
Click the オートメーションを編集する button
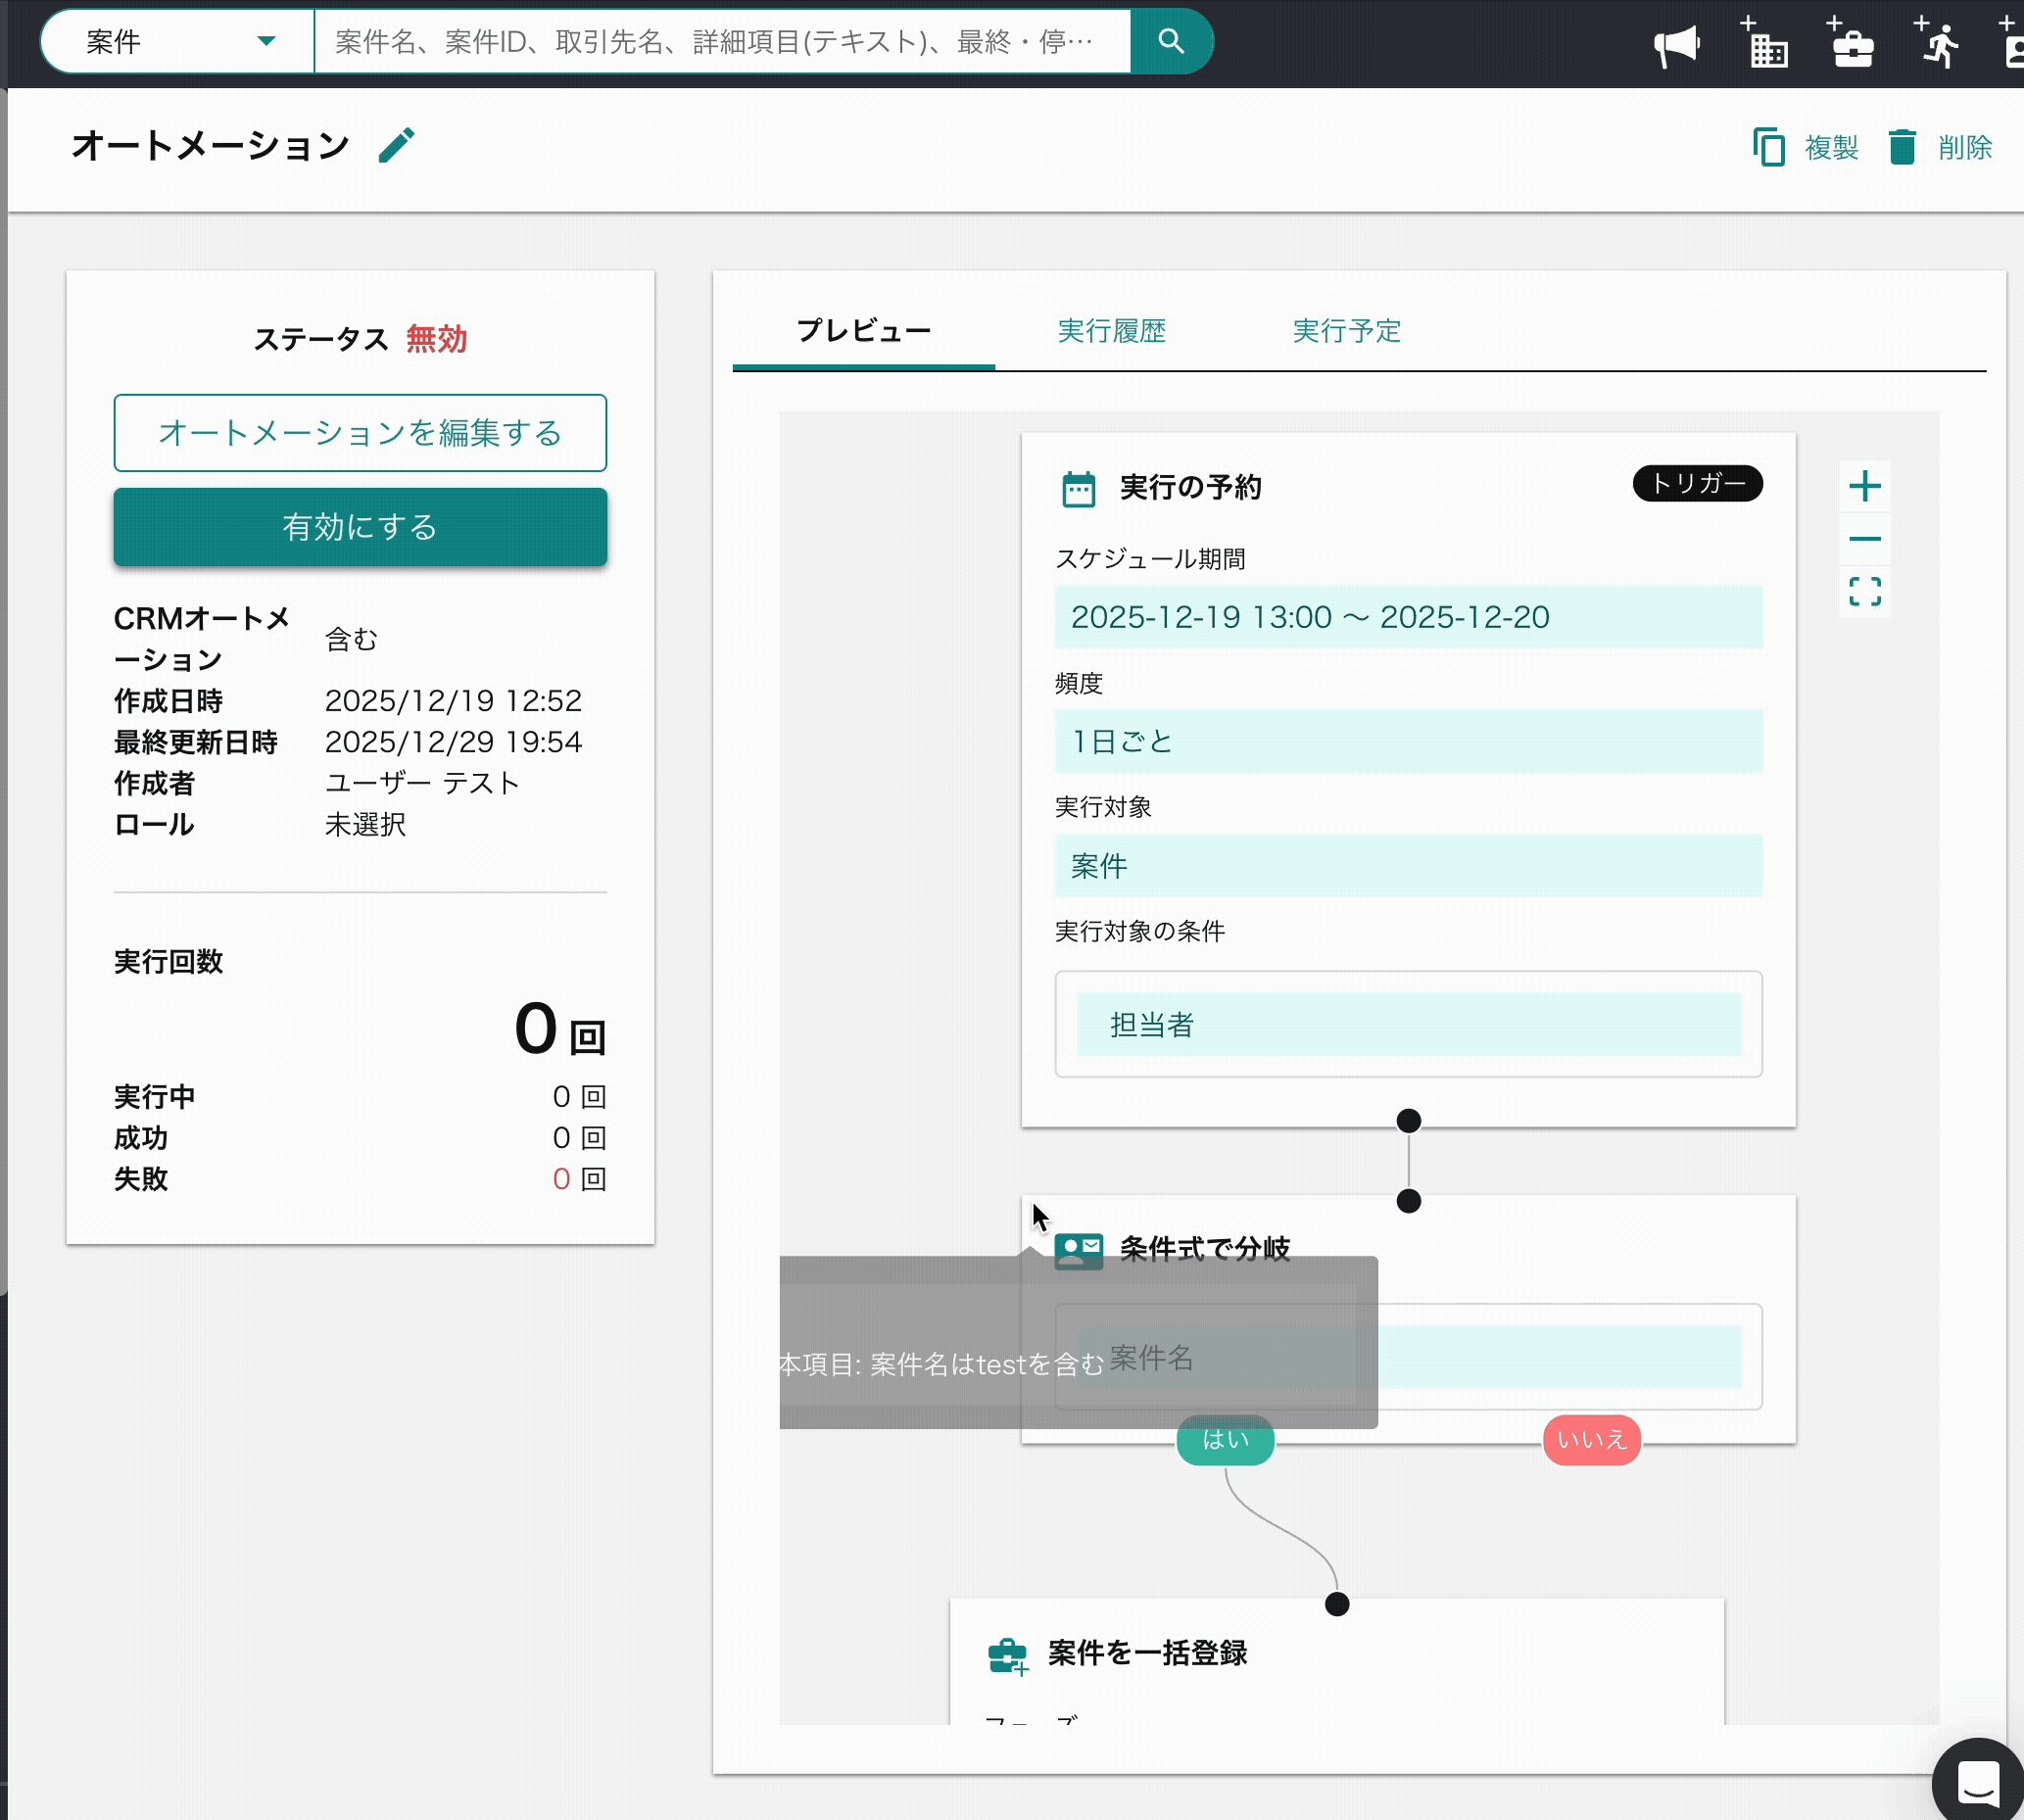tap(360, 433)
